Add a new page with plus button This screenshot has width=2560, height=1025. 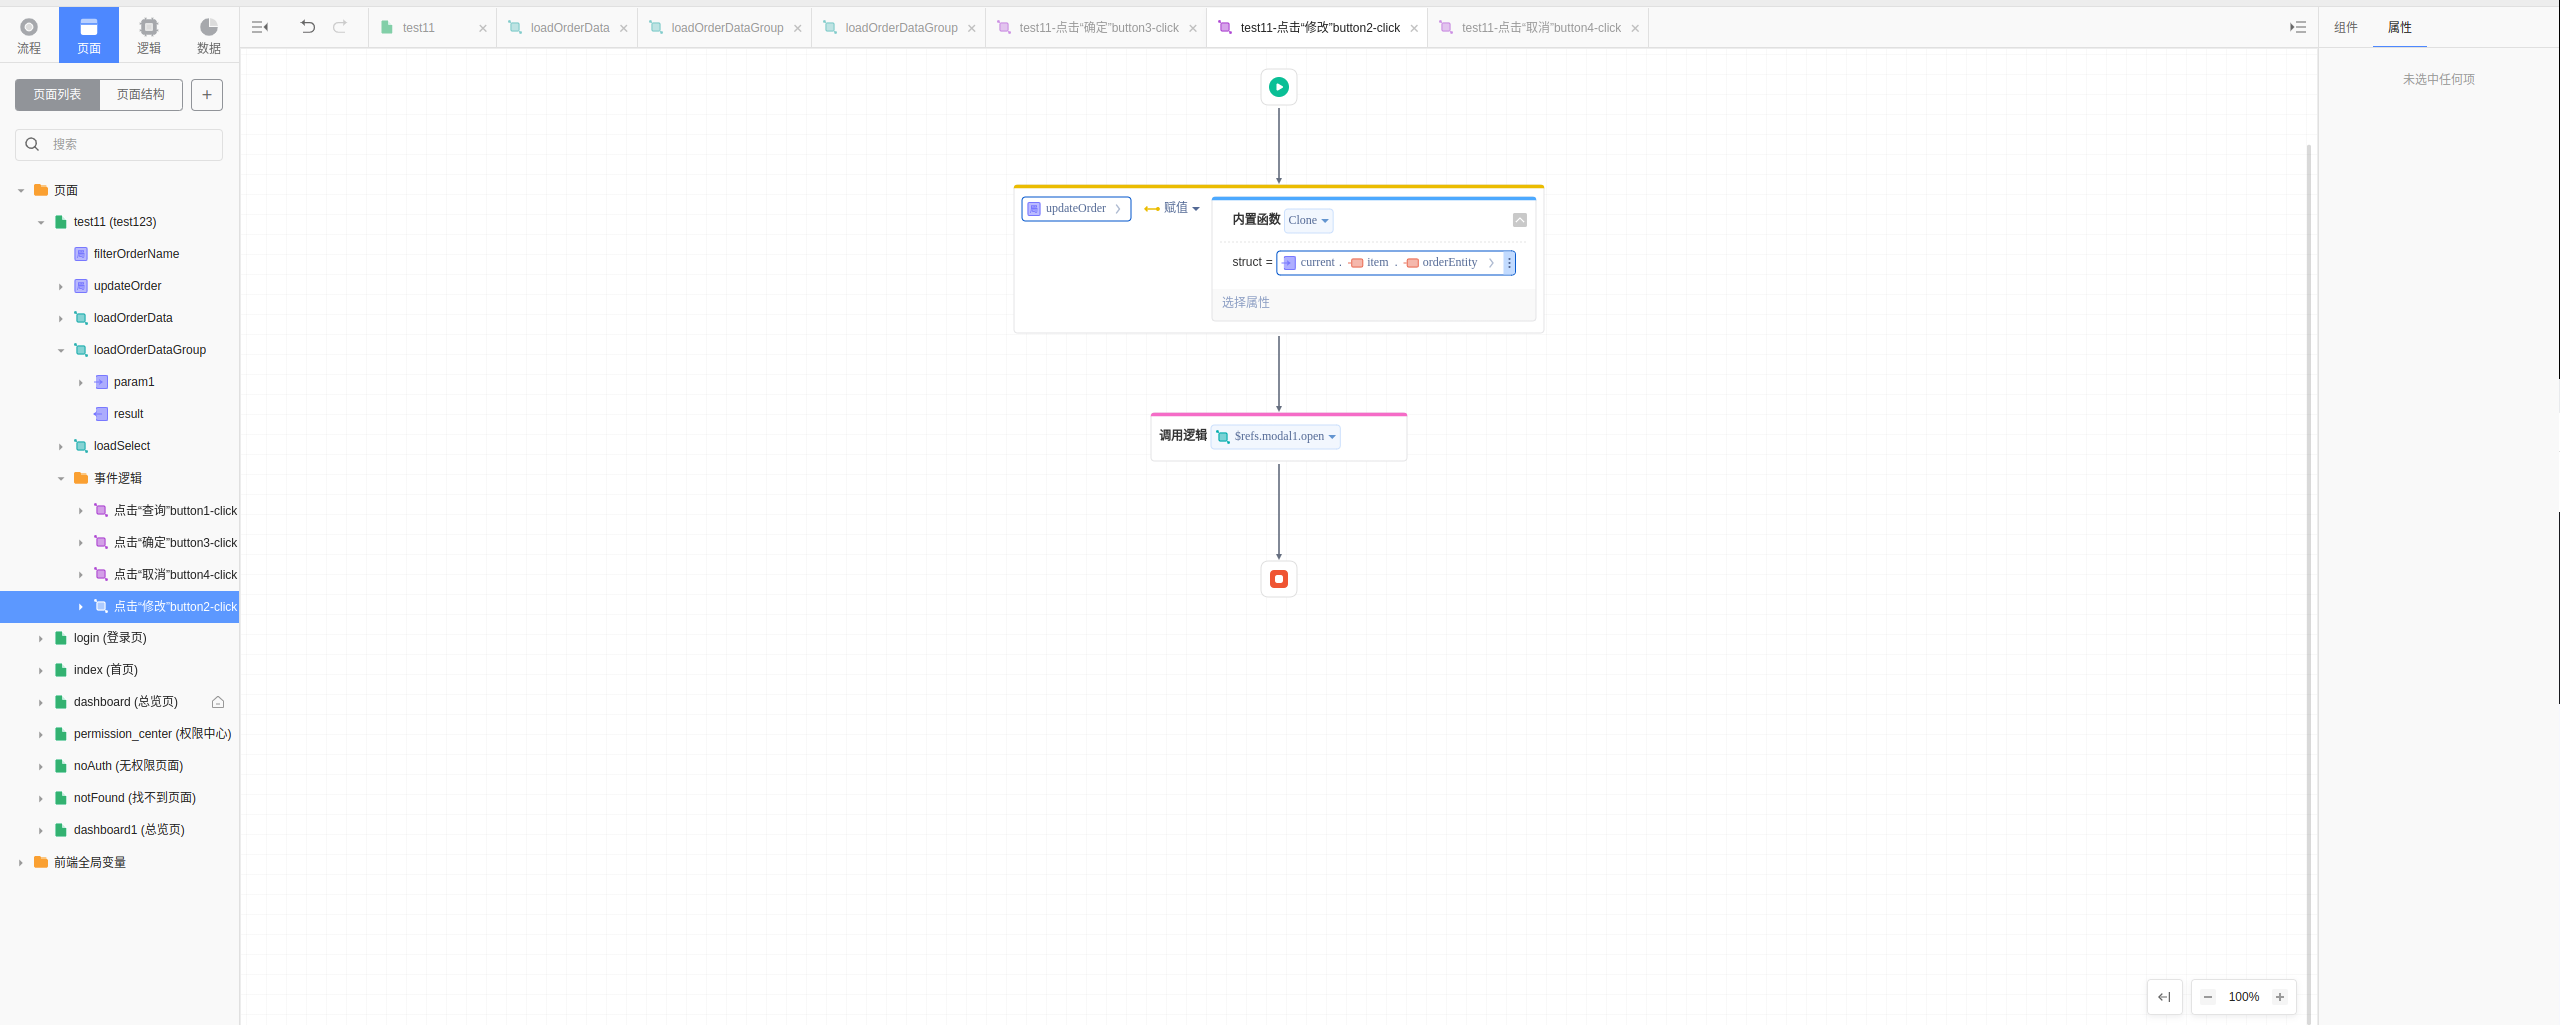coord(207,95)
